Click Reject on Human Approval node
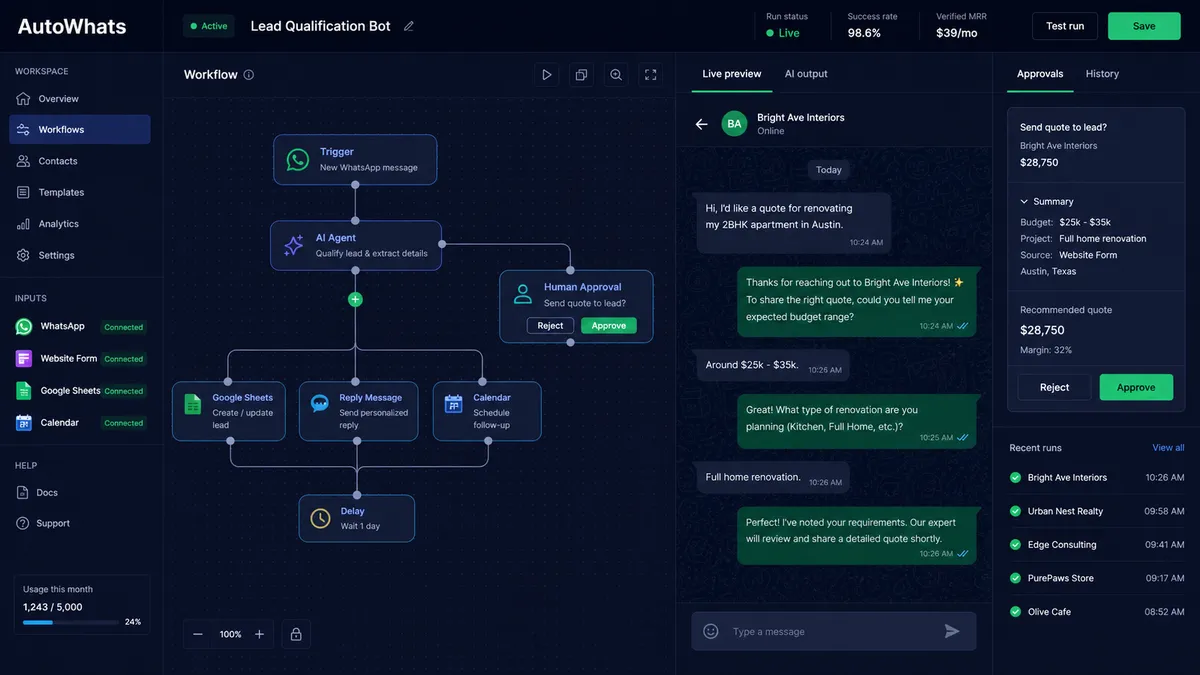Image resolution: width=1200 pixels, height=675 pixels. pos(551,325)
